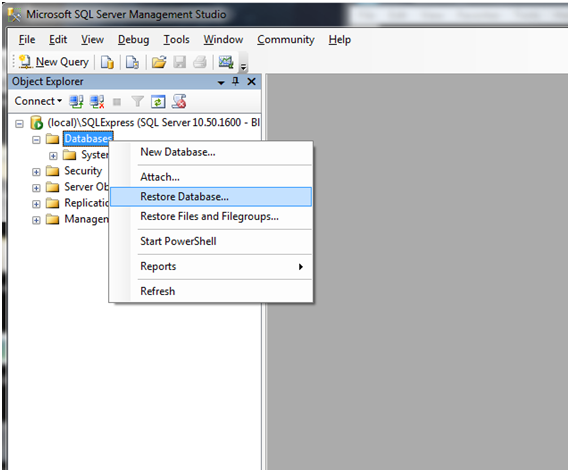Choose Restore Database... from context menu

[x=211, y=197]
